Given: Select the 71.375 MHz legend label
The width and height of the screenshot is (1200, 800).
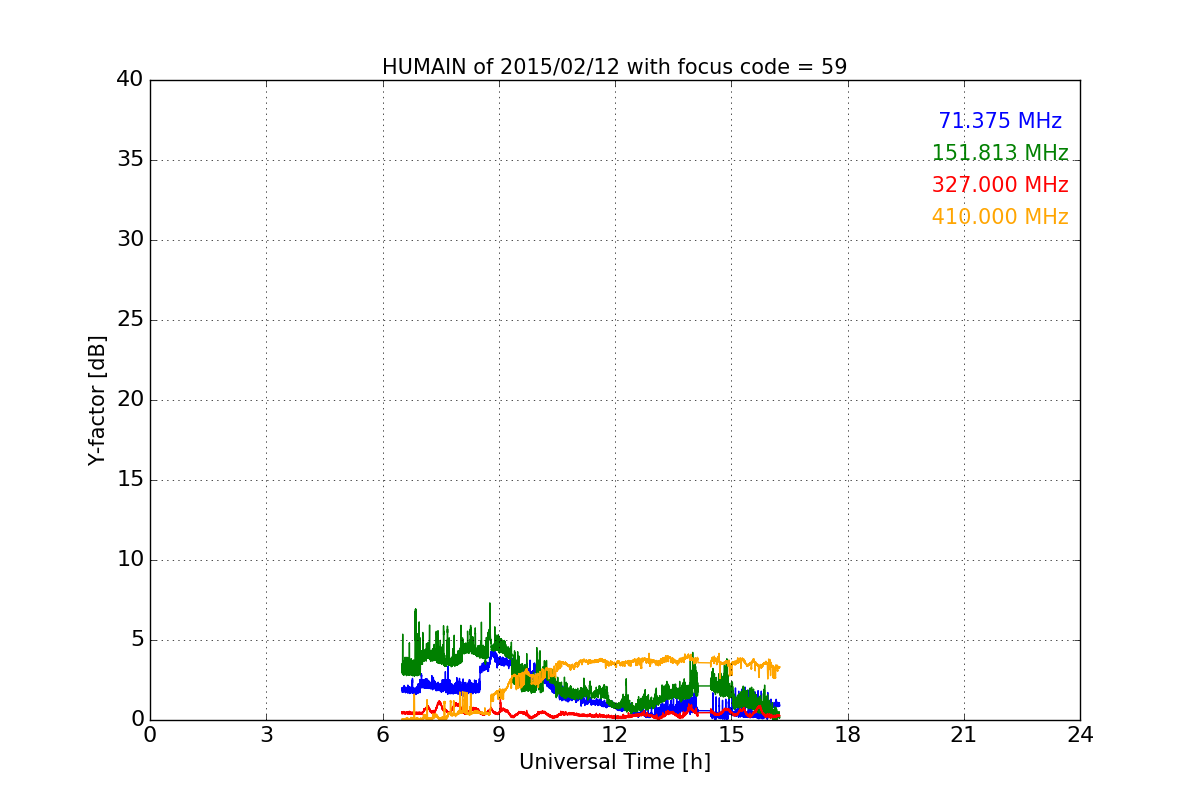Looking at the screenshot, I should click(1000, 121).
